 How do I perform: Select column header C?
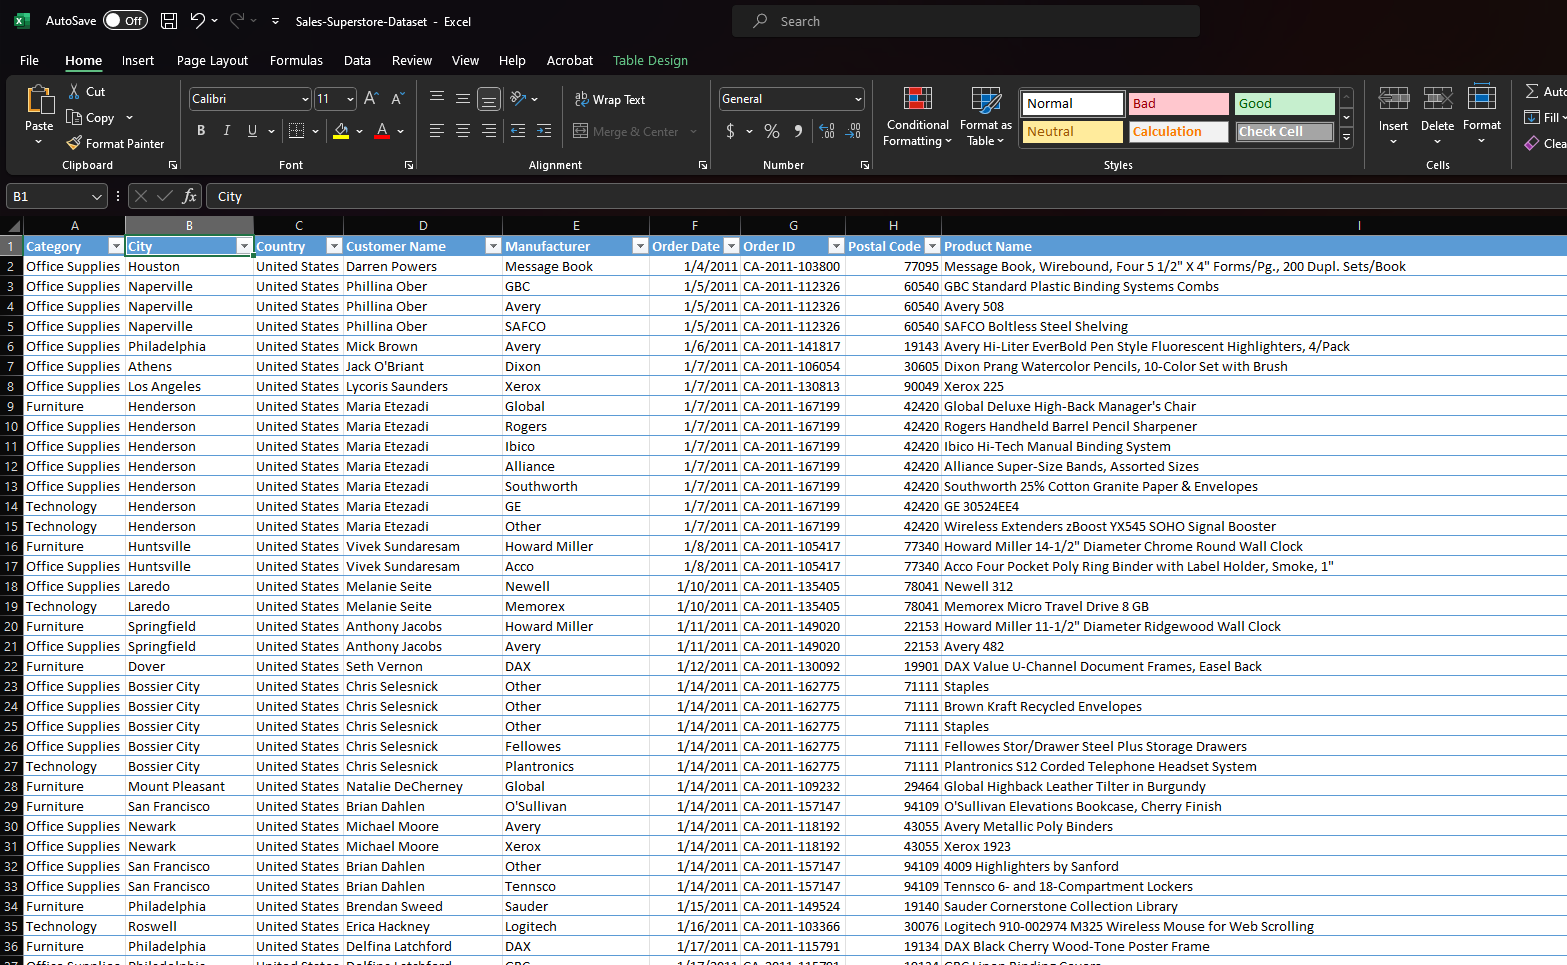[x=298, y=225]
